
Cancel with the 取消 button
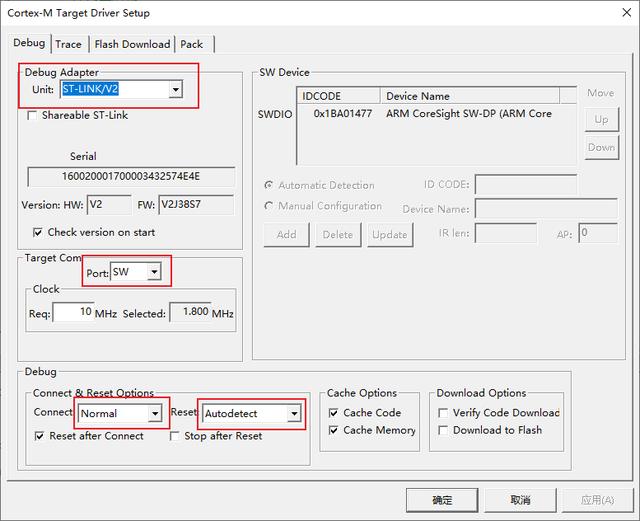coord(520,500)
